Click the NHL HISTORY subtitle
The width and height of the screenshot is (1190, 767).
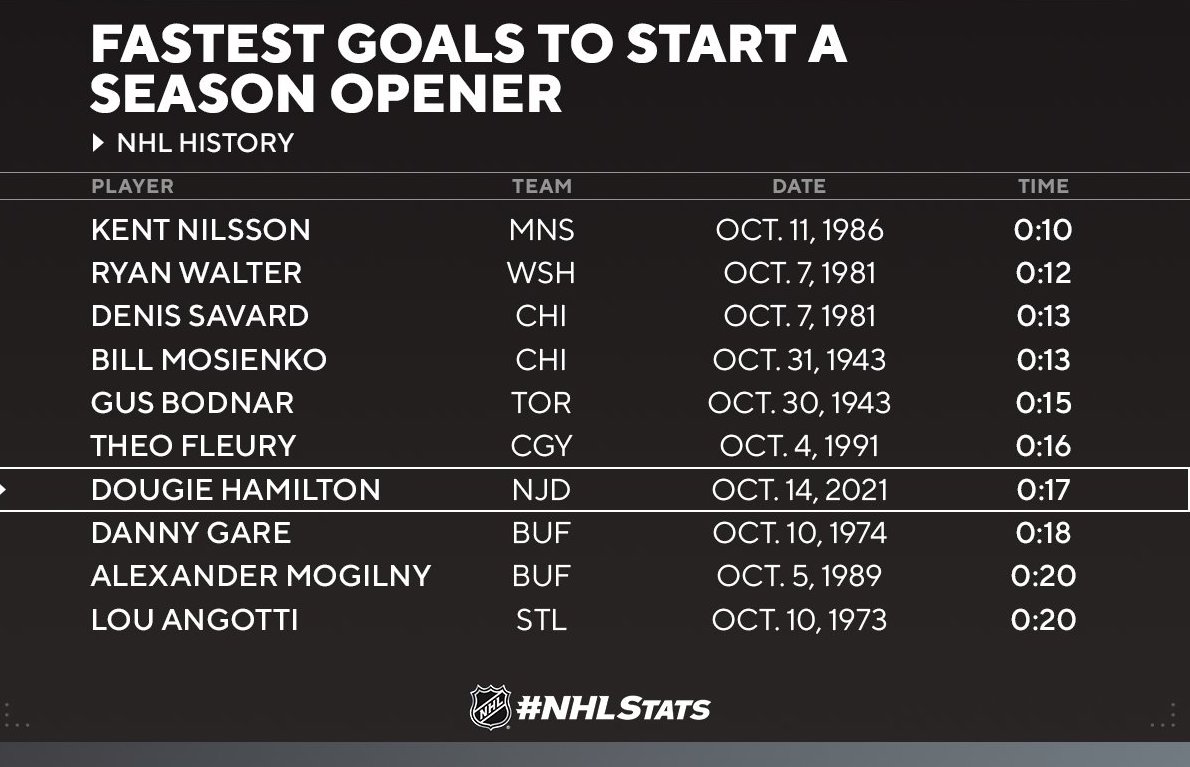[x=205, y=143]
